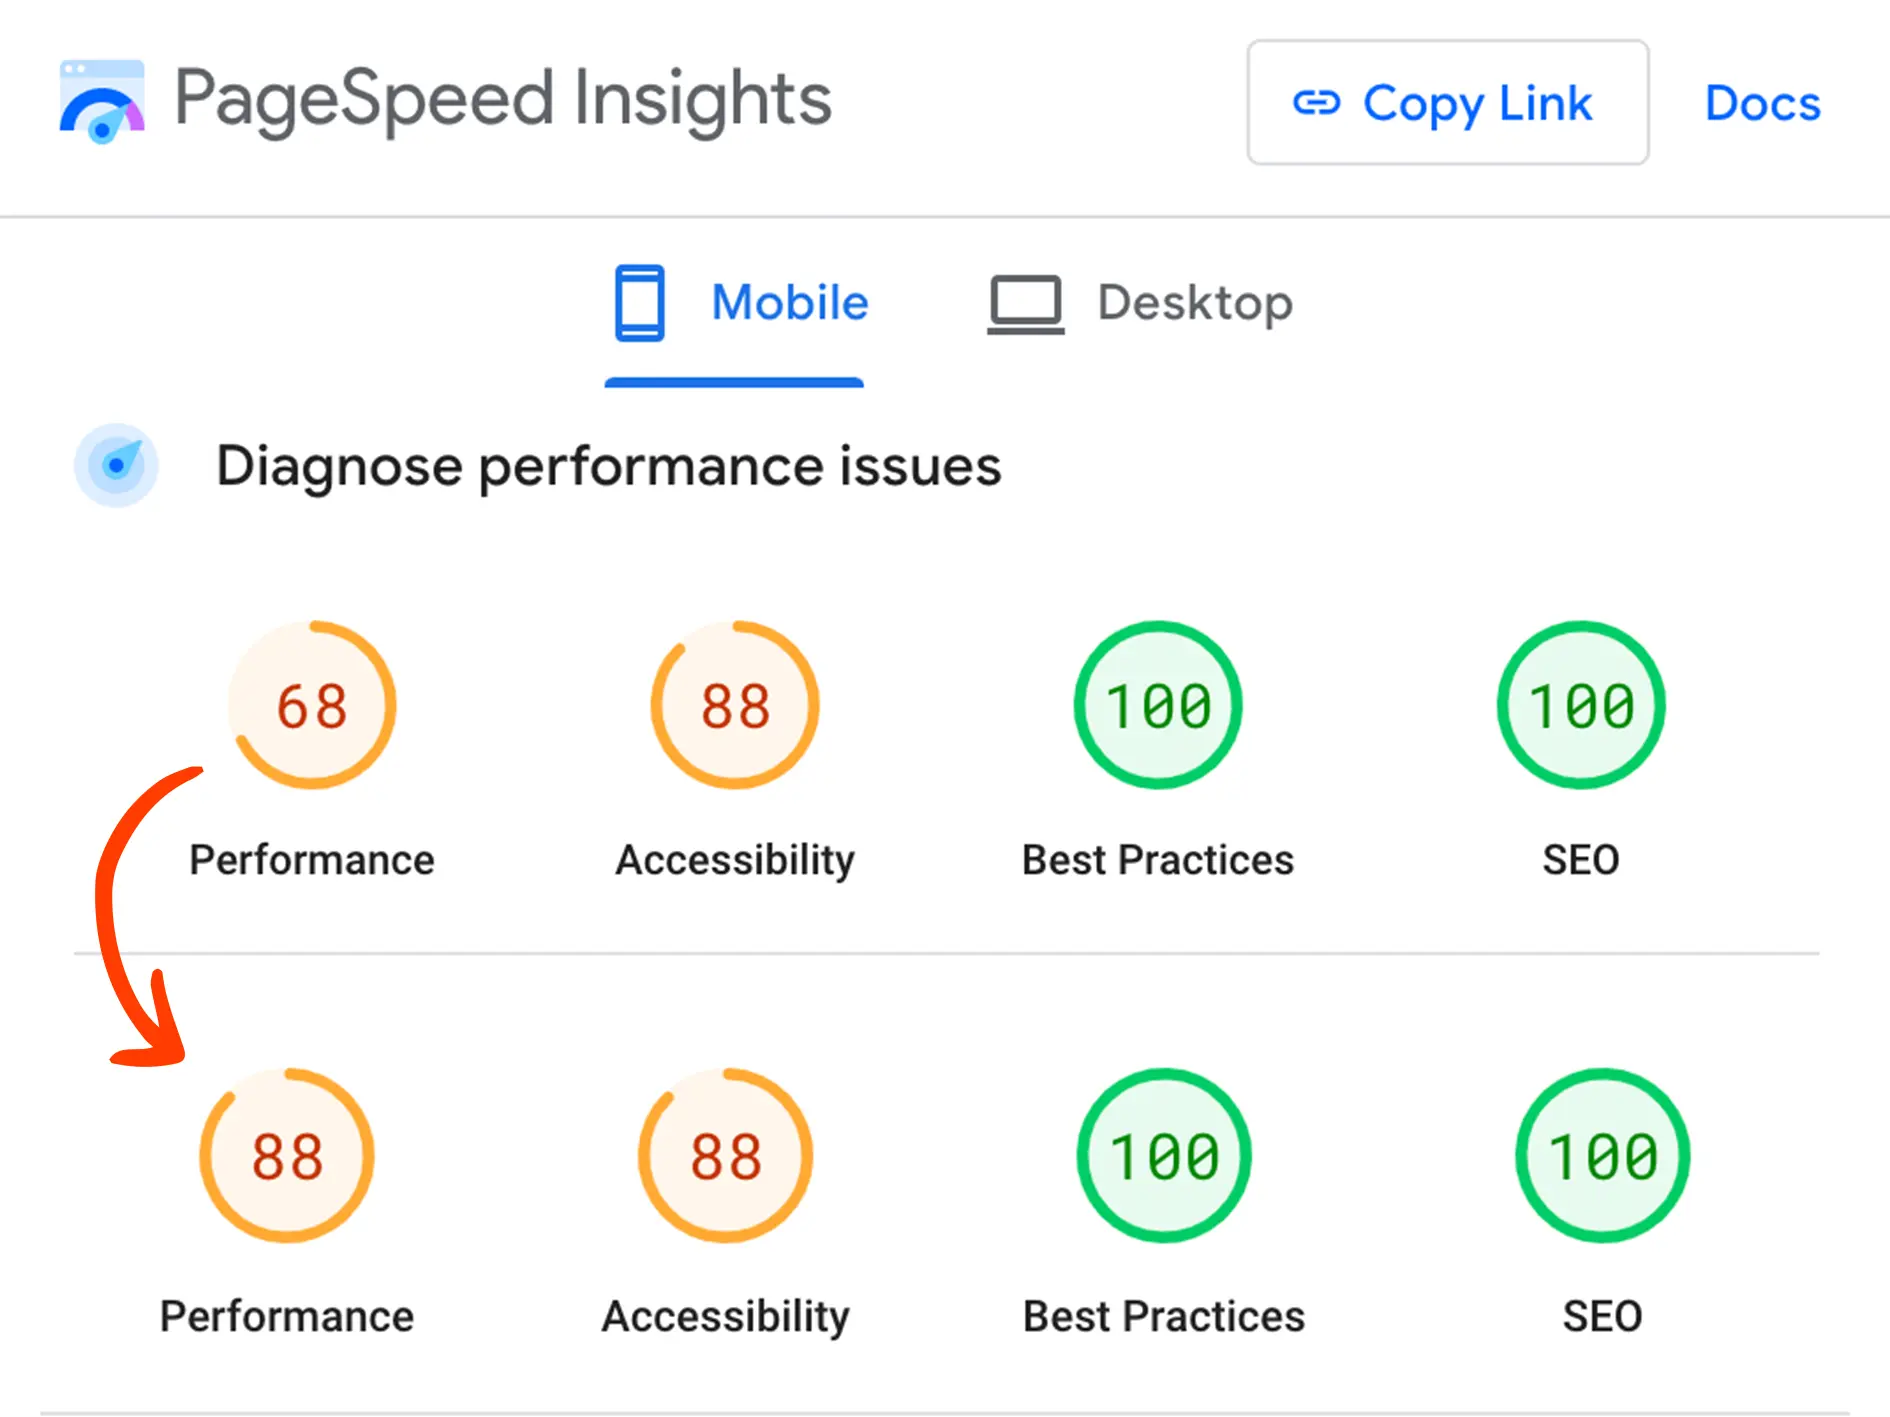The image size is (1890, 1417).
Task: Select the bottom Accessibility score 88 gauge
Action: point(726,1156)
